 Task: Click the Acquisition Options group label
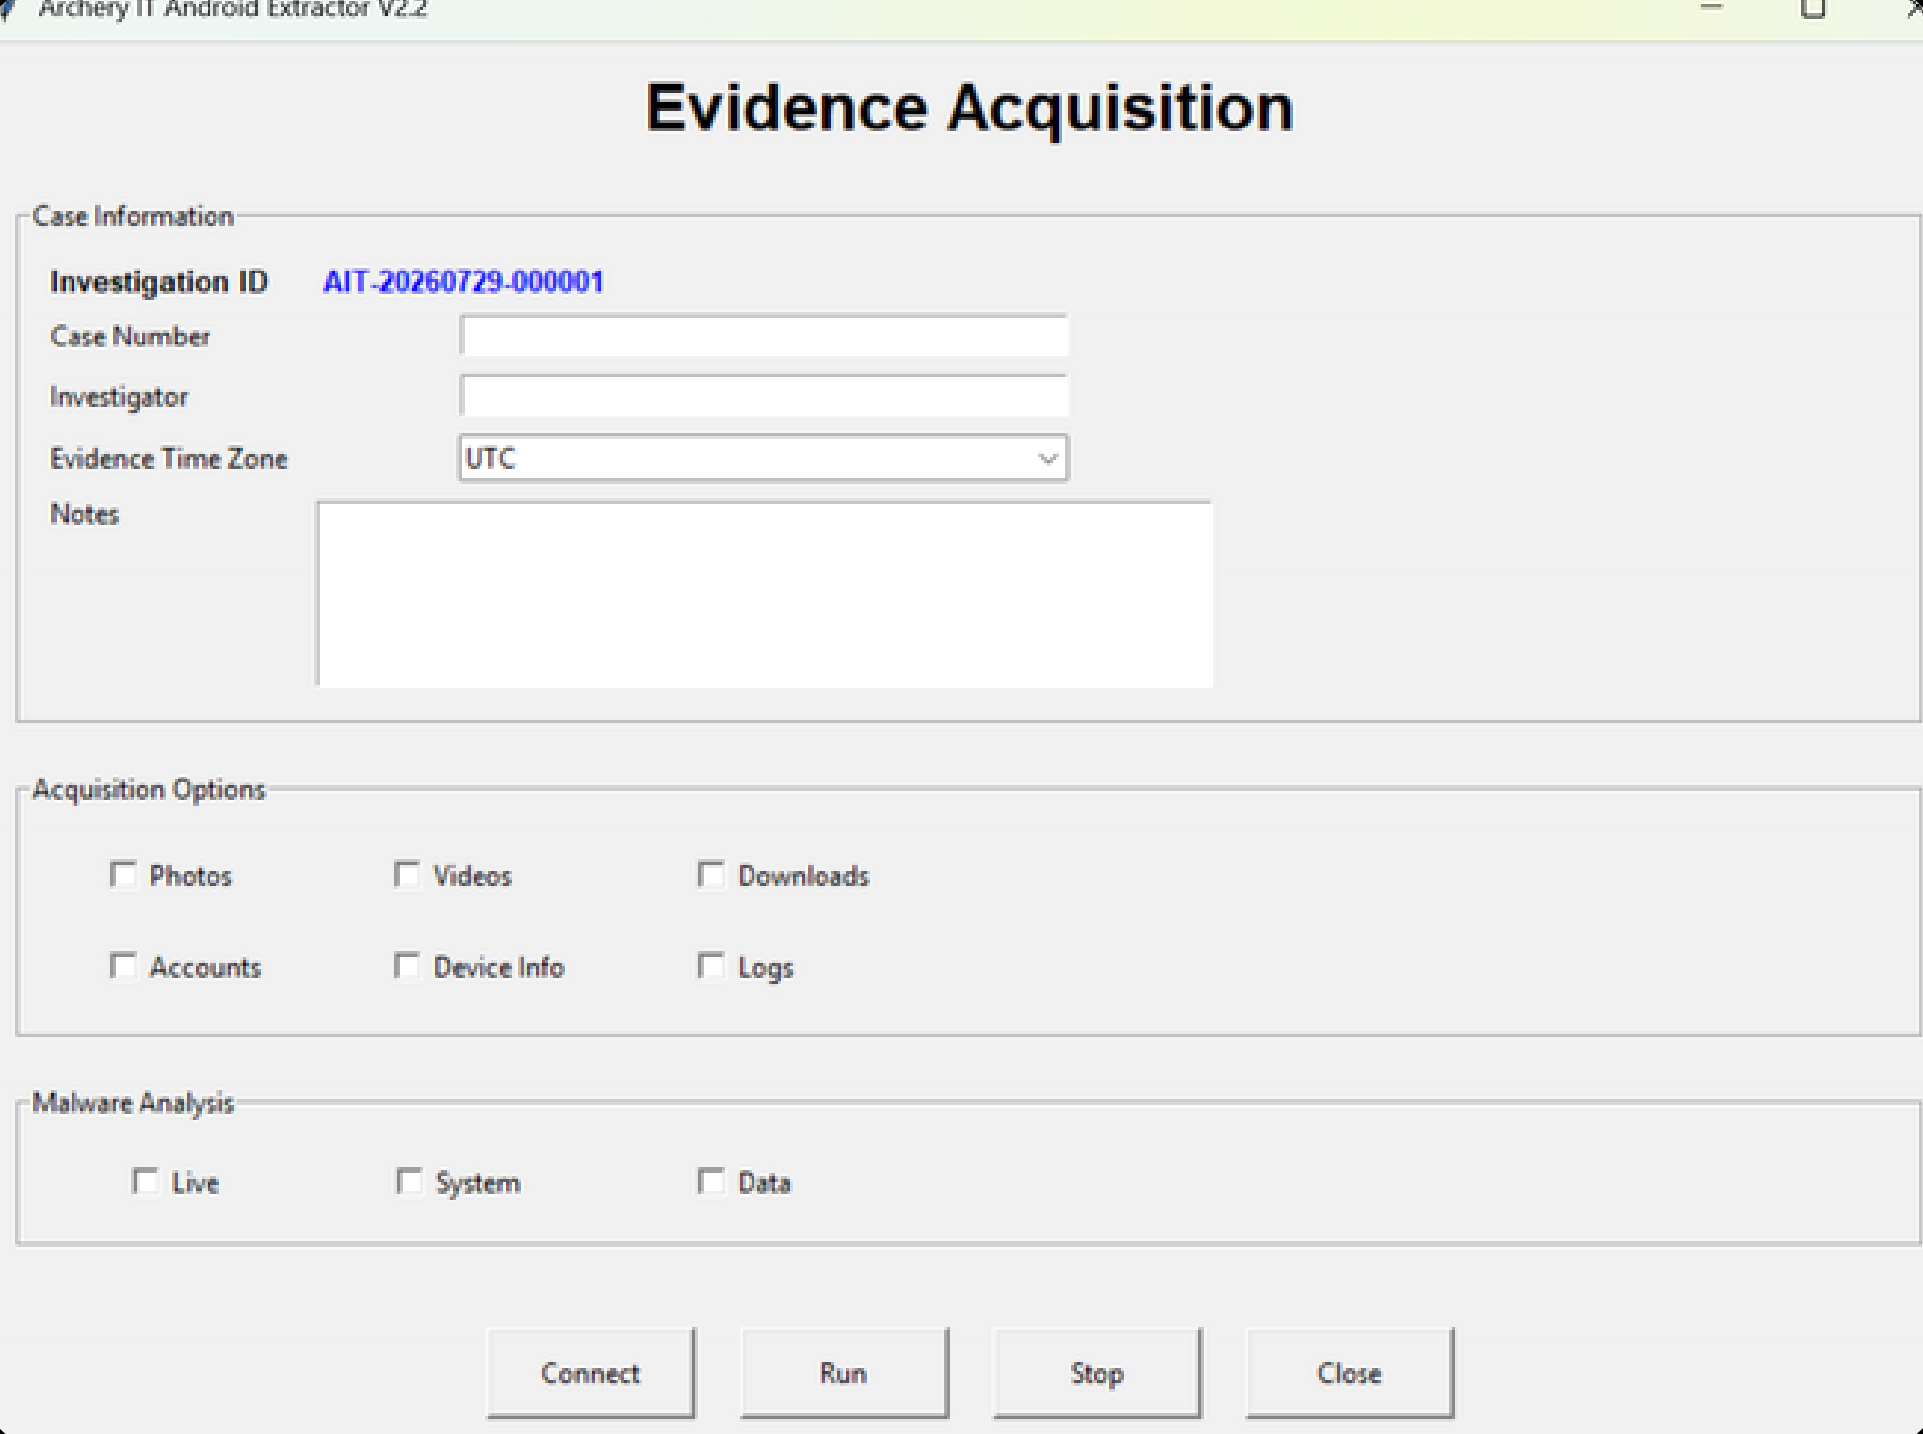pos(149,789)
